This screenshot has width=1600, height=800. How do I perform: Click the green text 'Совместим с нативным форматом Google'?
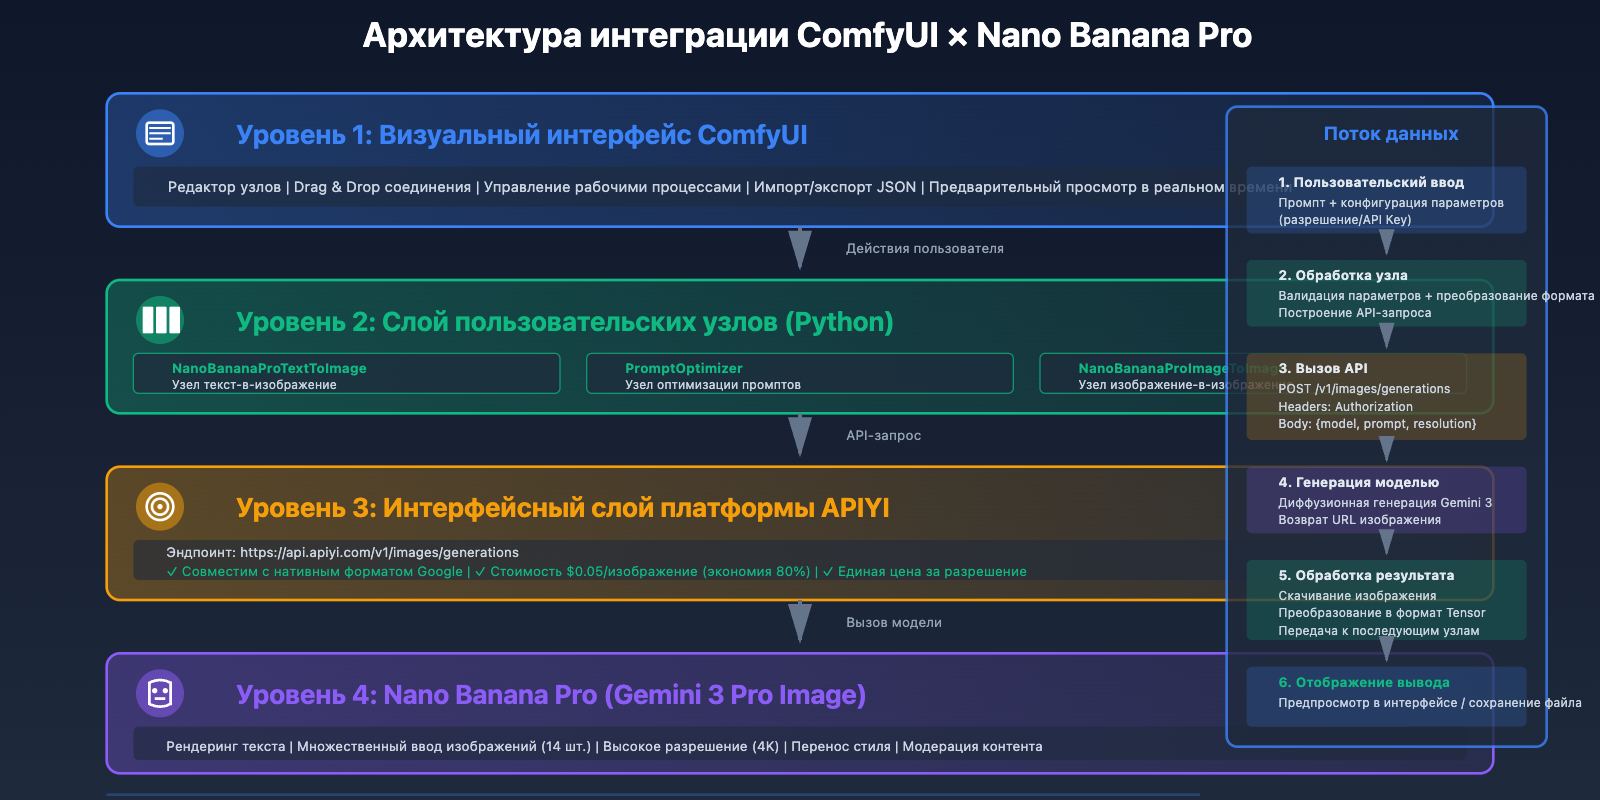[x=322, y=572]
